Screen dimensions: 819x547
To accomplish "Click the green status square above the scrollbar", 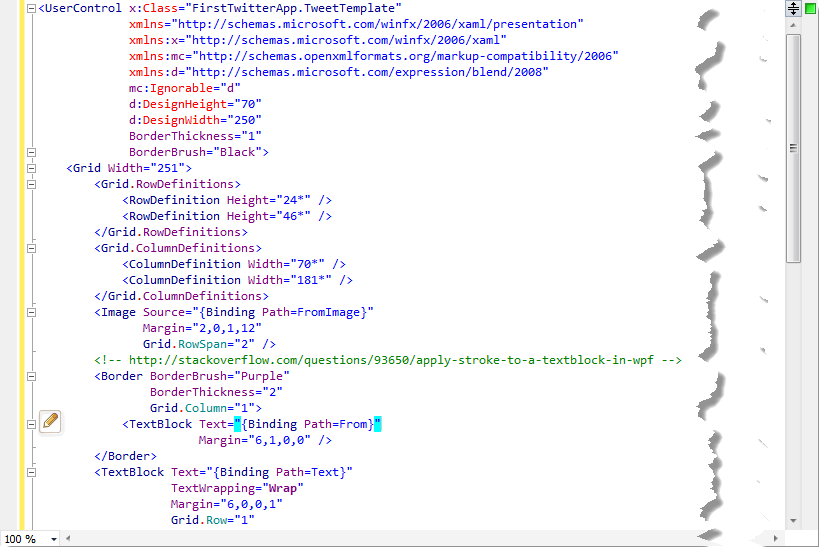I will pos(810,8).
